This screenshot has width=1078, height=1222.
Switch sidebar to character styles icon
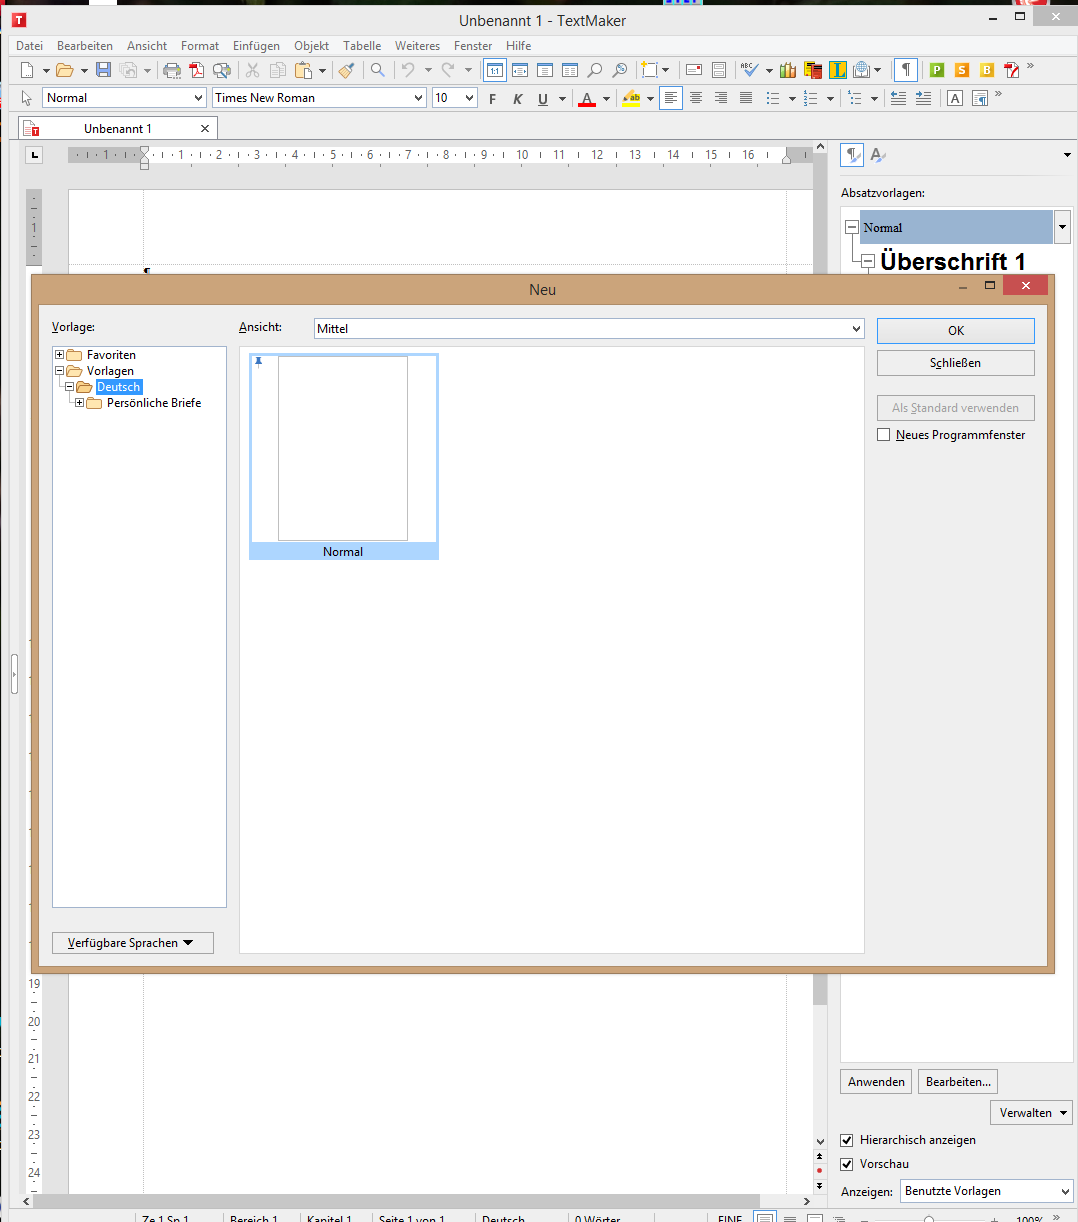click(877, 155)
